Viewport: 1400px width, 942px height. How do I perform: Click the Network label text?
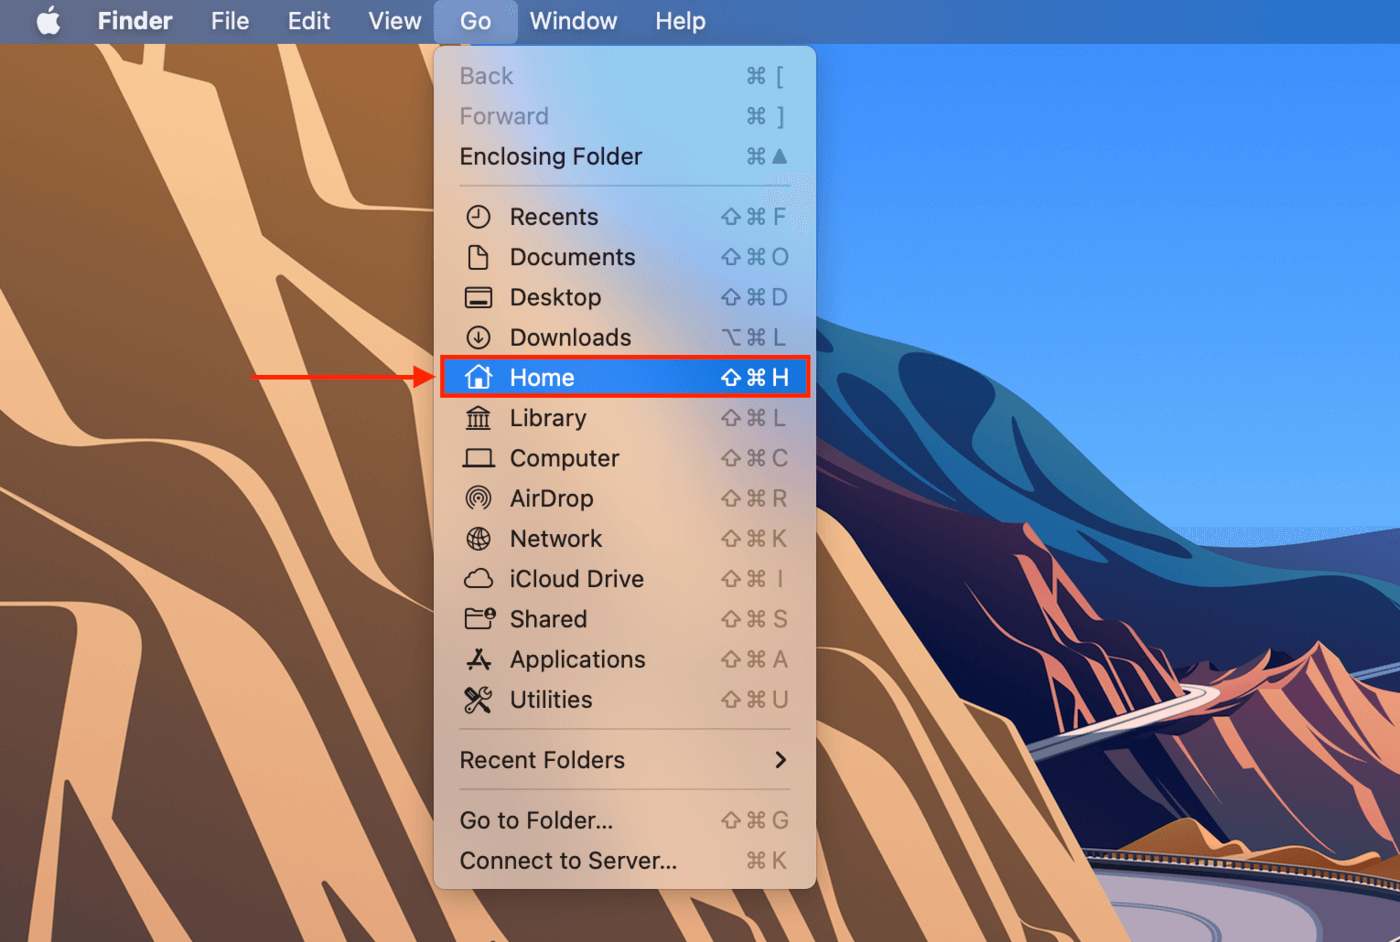[556, 539]
